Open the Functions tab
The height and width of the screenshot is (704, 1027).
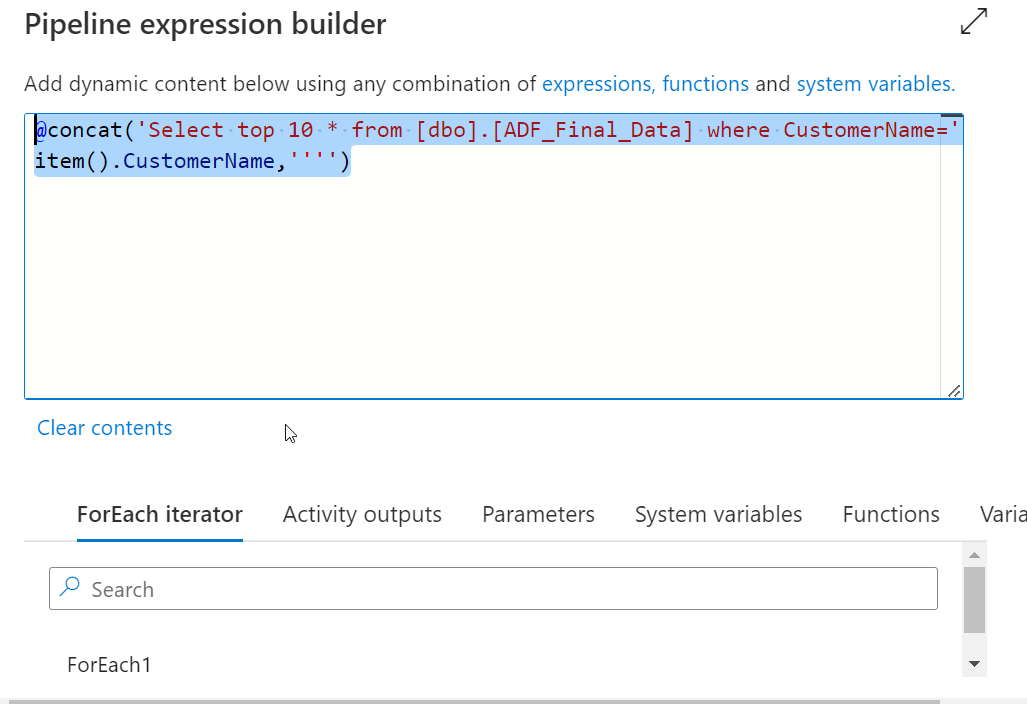tap(891, 514)
